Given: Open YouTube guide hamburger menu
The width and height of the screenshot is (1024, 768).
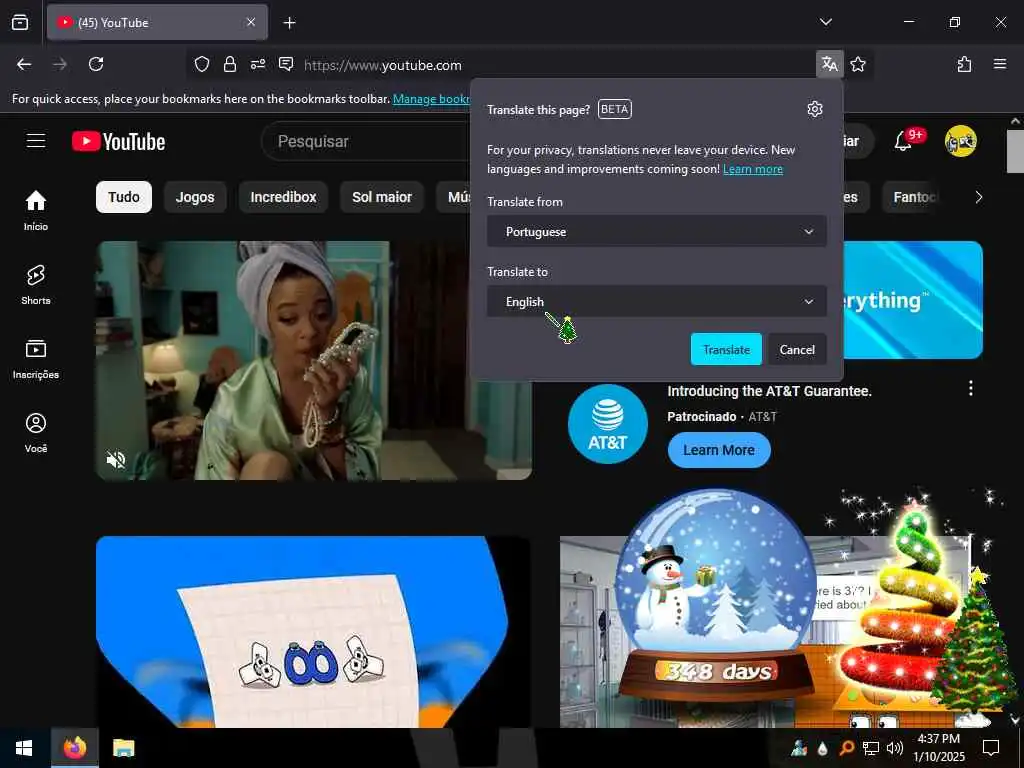Looking at the screenshot, I should click(36, 141).
